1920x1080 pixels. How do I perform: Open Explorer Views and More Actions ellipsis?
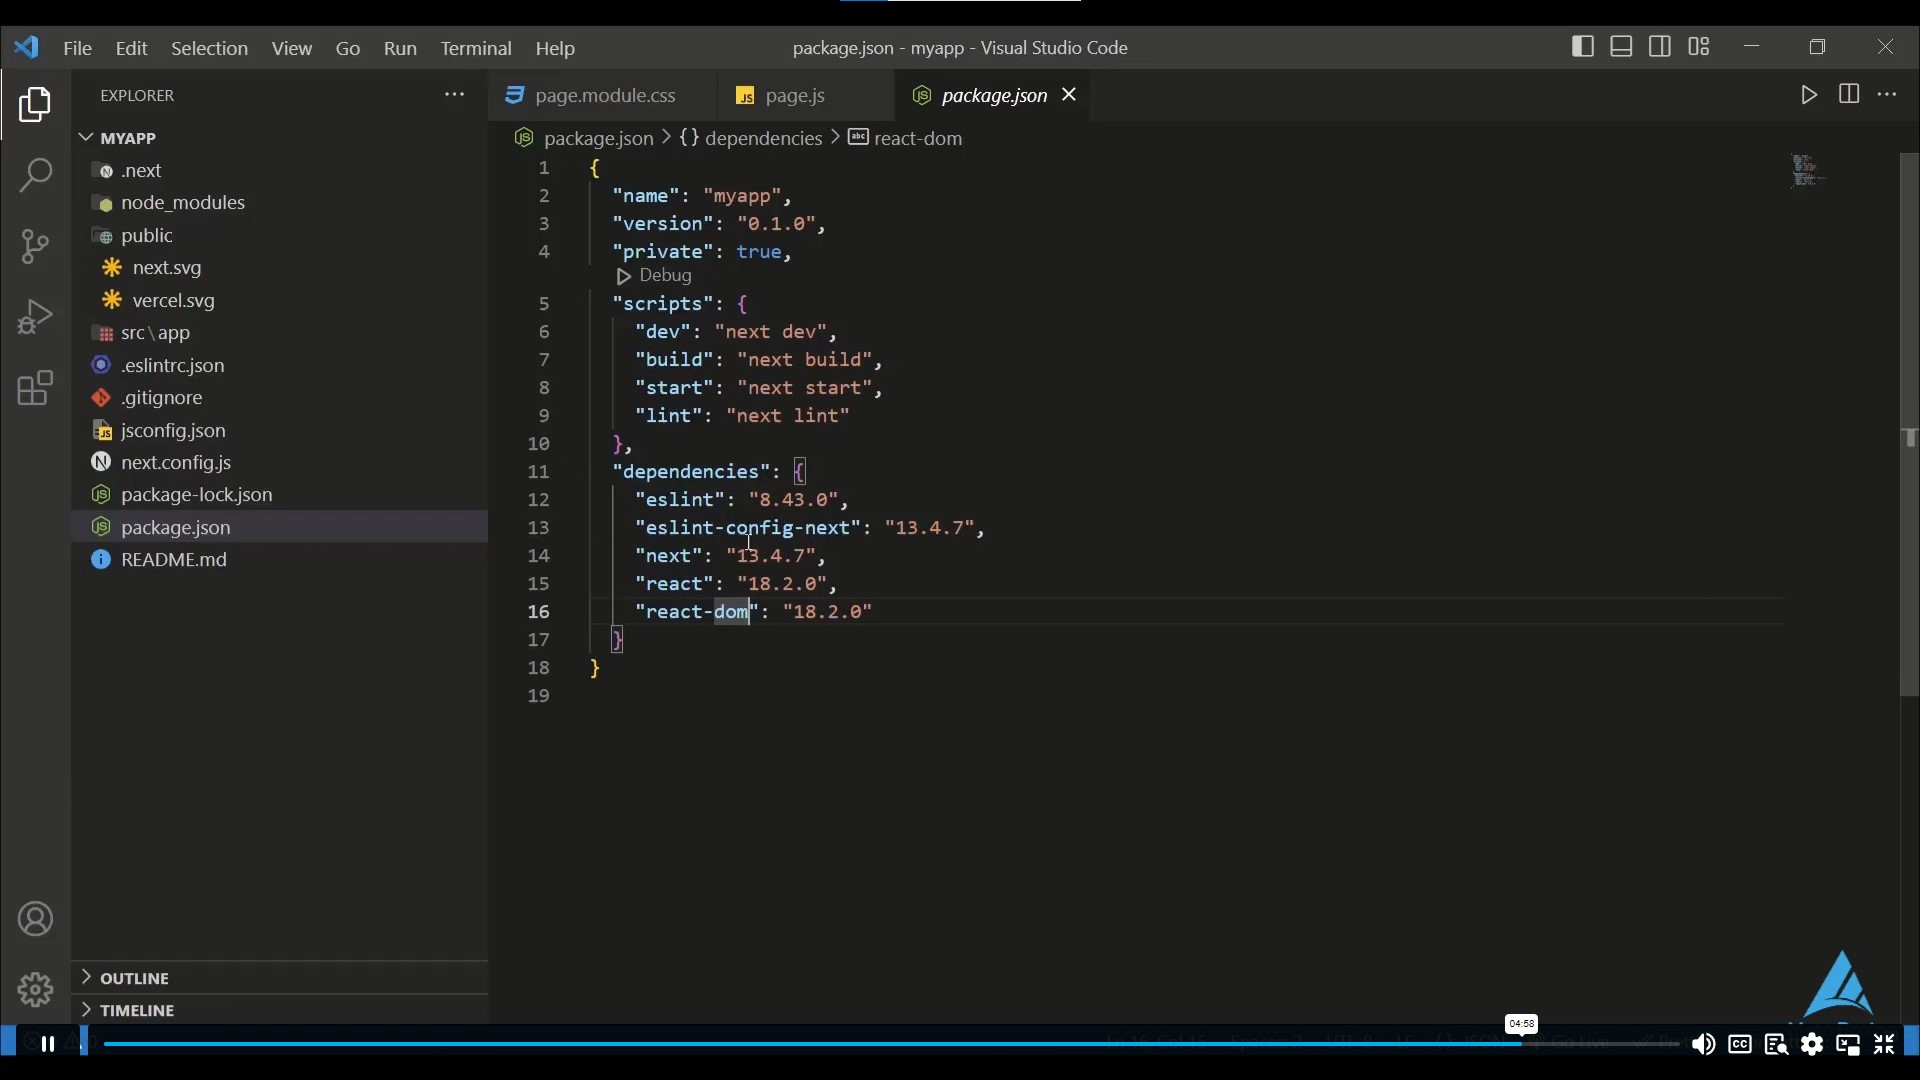click(x=454, y=95)
